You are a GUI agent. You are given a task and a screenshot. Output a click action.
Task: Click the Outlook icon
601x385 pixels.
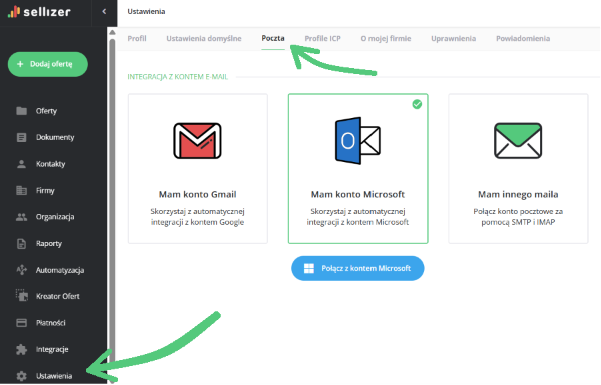[358, 141]
